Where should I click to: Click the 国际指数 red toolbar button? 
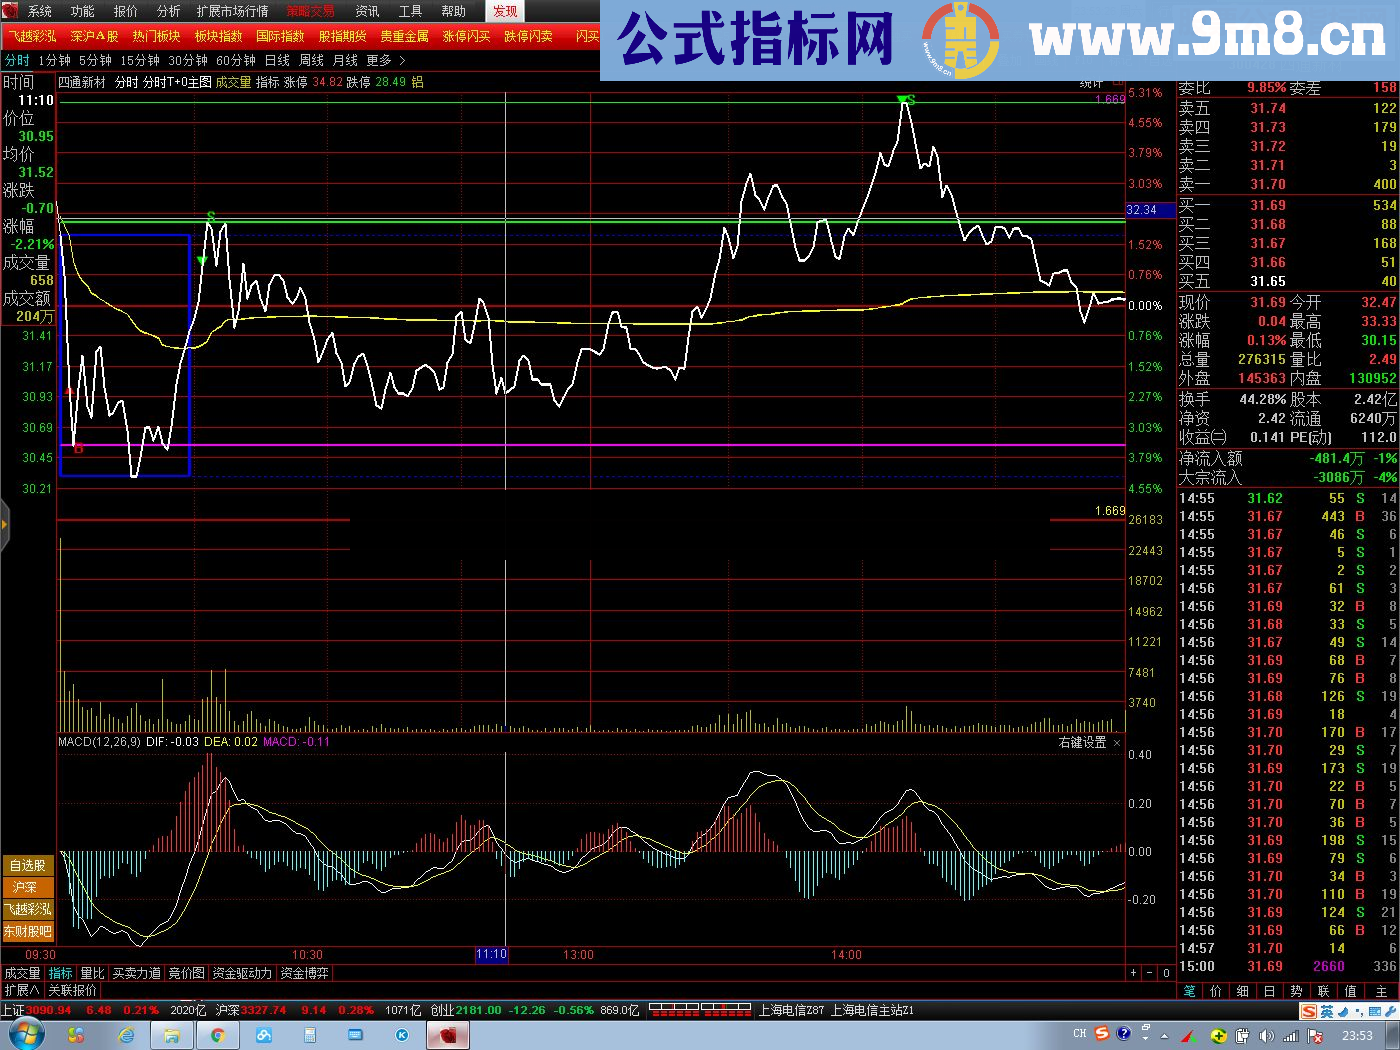pos(280,36)
